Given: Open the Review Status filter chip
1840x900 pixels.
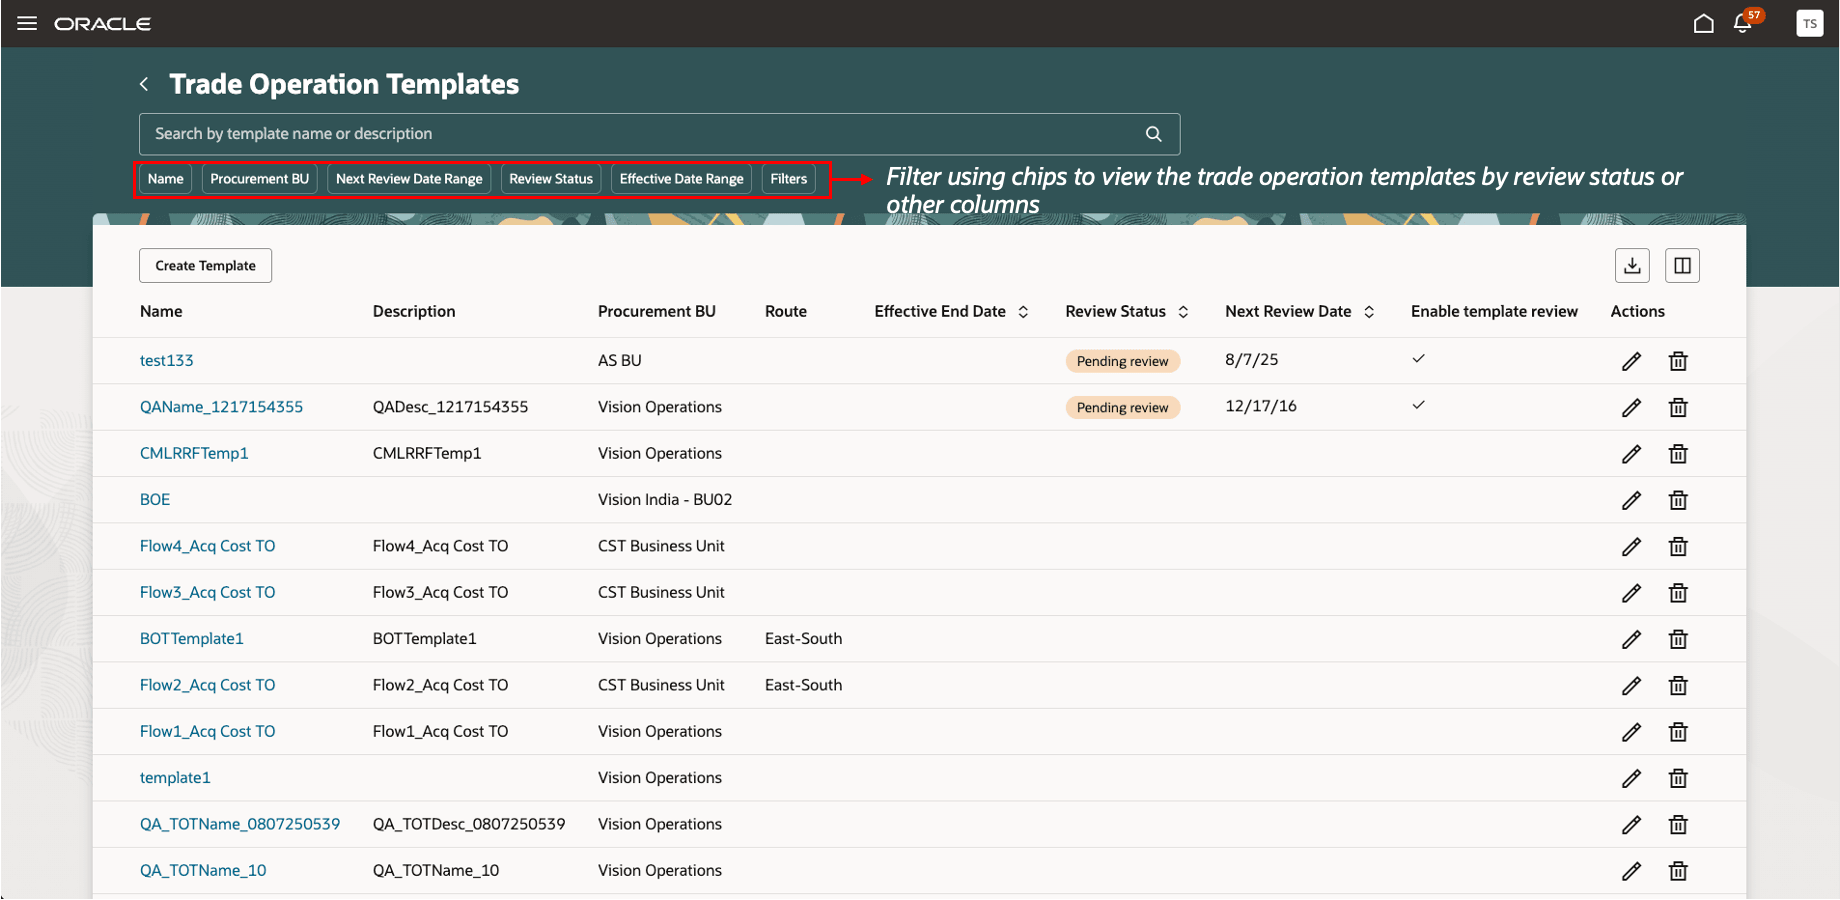Looking at the screenshot, I should [x=551, y=179].
